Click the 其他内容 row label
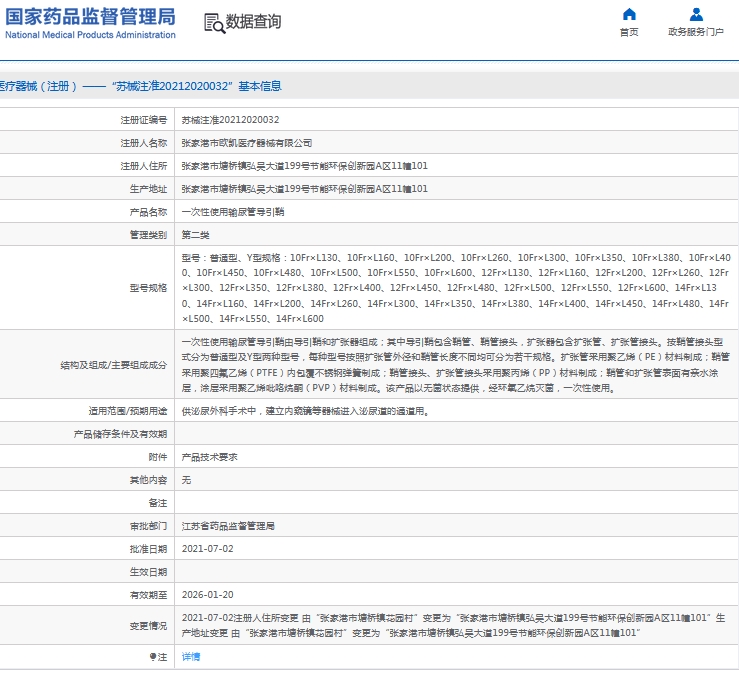This screenshot has height=674, width=739. pos(148,480)
